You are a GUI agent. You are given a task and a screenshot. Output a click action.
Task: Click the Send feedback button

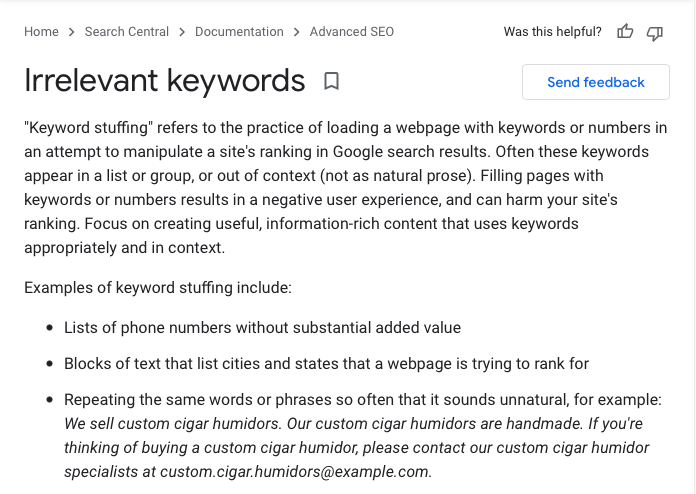[596, 82]
